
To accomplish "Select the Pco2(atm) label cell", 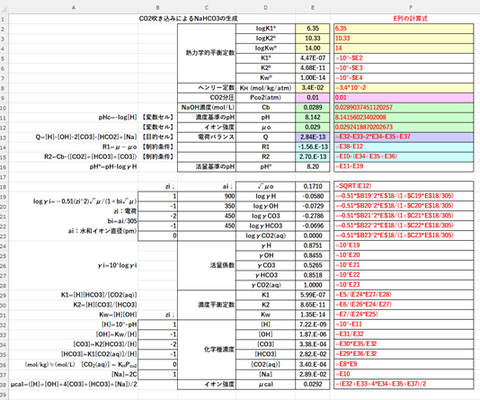I will tap(265, 98).
